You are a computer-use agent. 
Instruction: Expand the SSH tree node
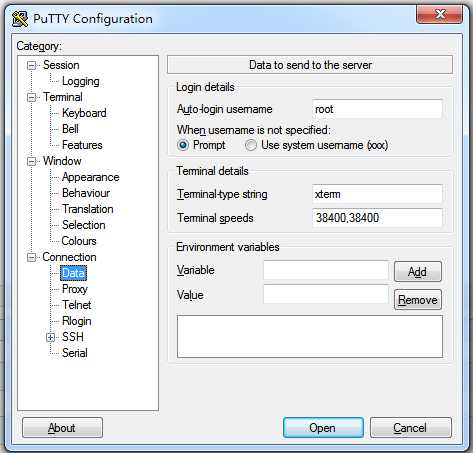pyautogui.click(x=50, y=337)
